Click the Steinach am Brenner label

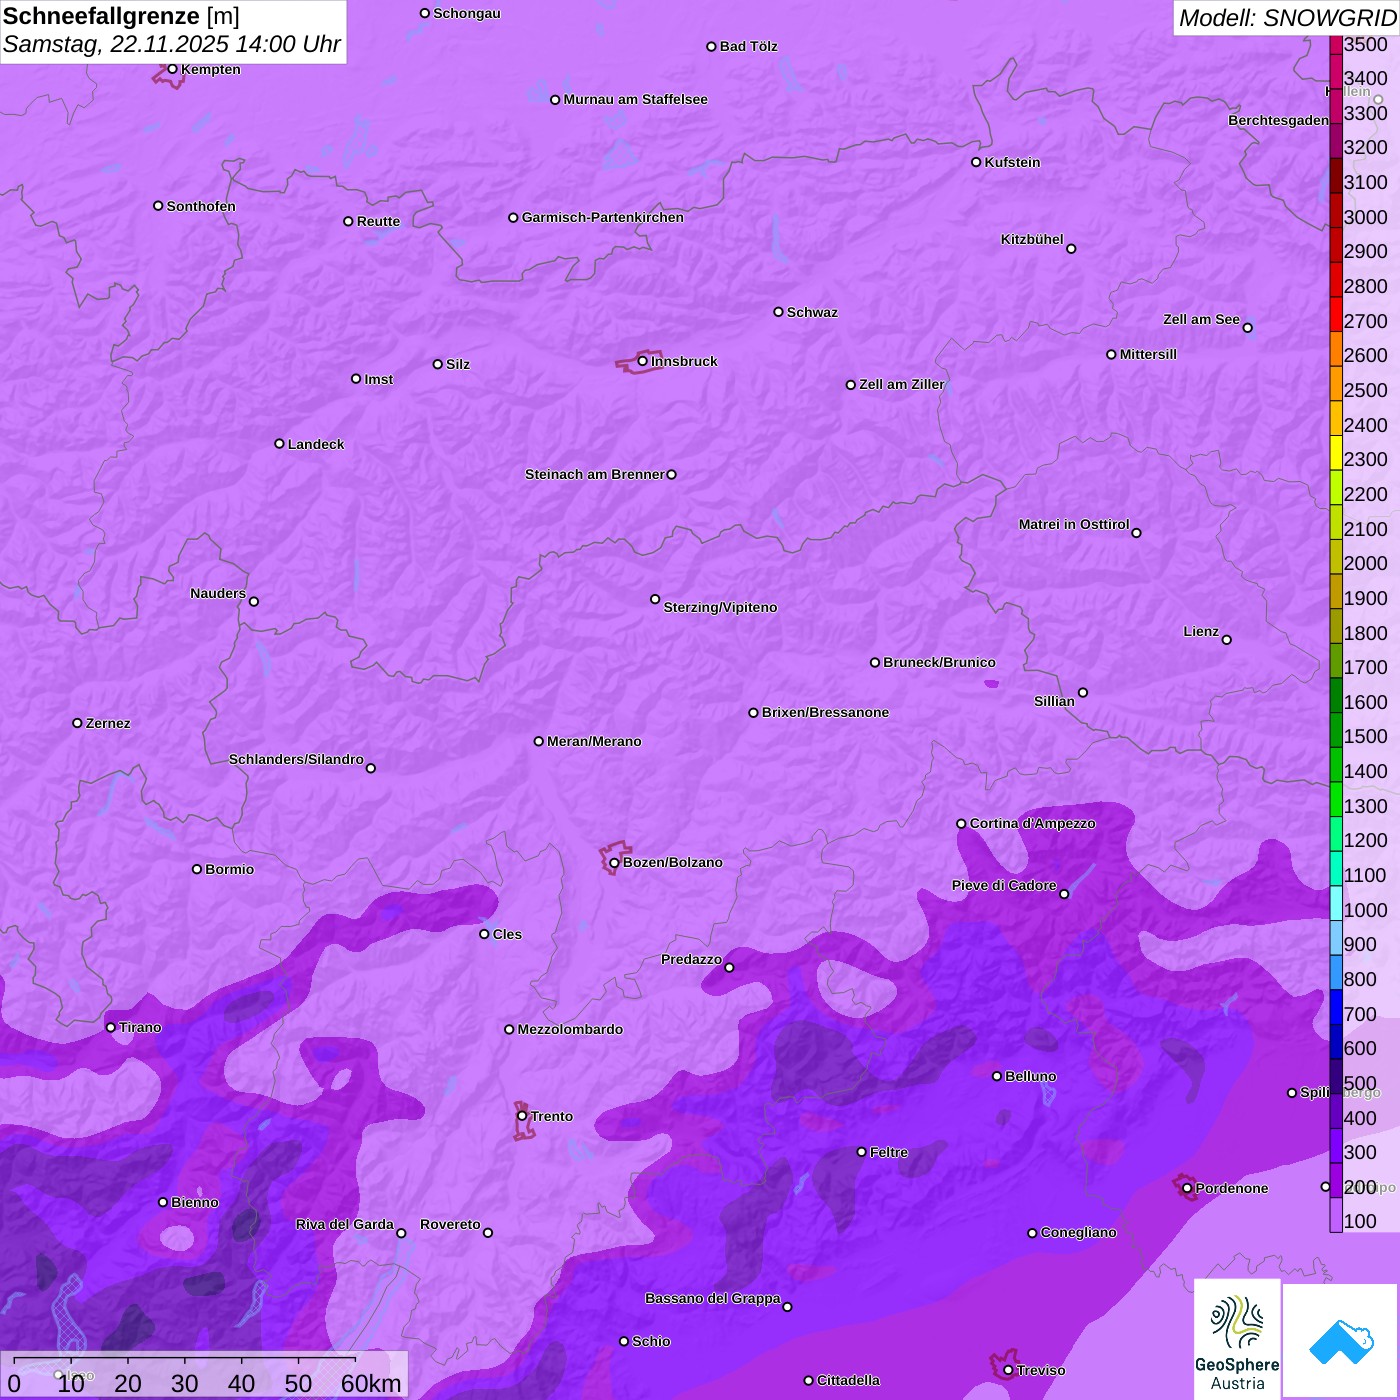click(x=594, y=474)
